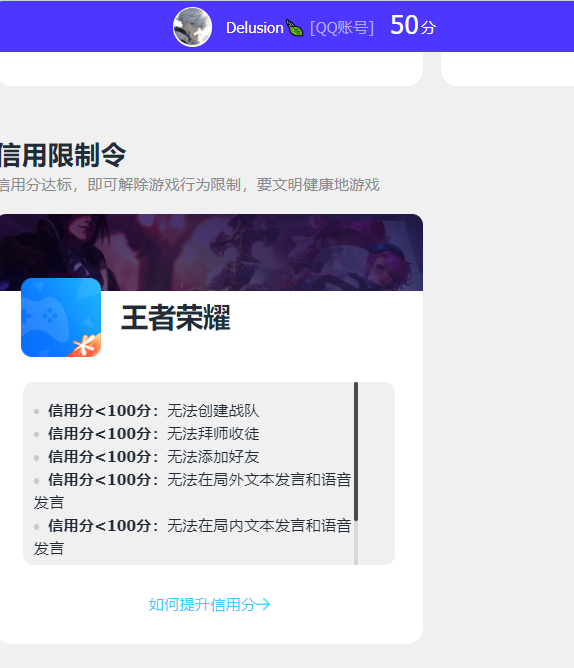This screenshot has width=574, height=668.
Task: Select the 无法拜师收徒 restriction line
Action: point(146,434)
